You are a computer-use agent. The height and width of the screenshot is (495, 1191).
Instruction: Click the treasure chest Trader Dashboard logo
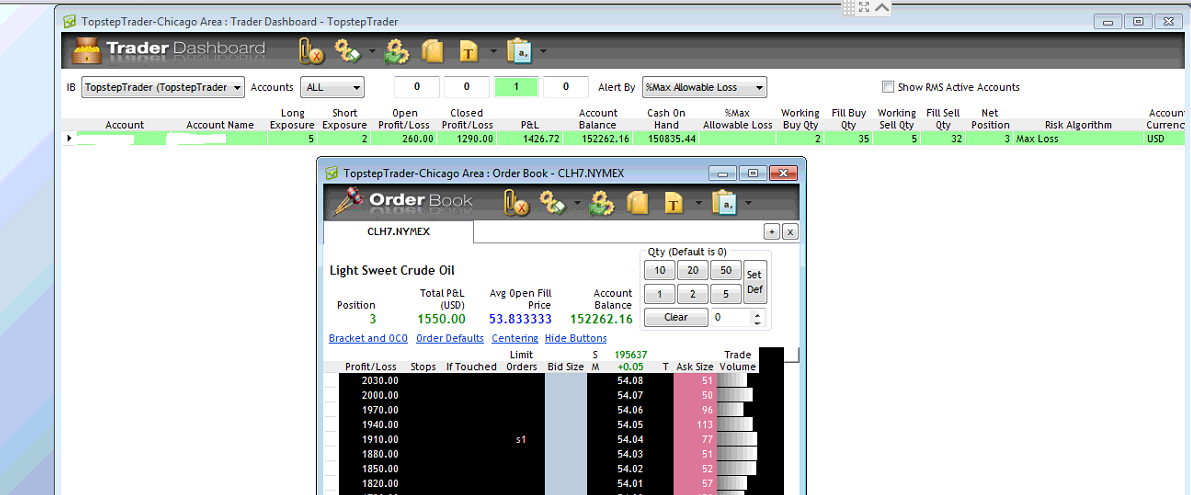[87, 51]
